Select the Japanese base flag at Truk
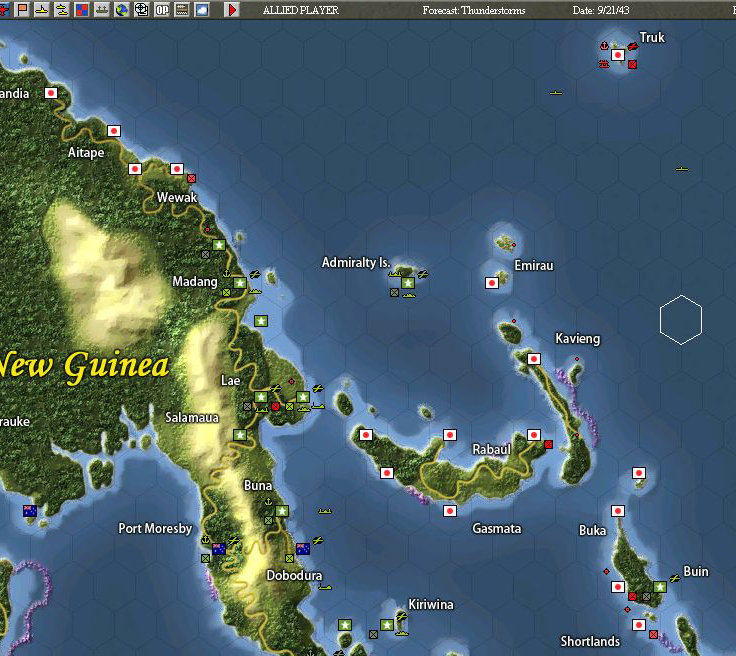Viewport: 736px width, 656px height. coord(618,55)
